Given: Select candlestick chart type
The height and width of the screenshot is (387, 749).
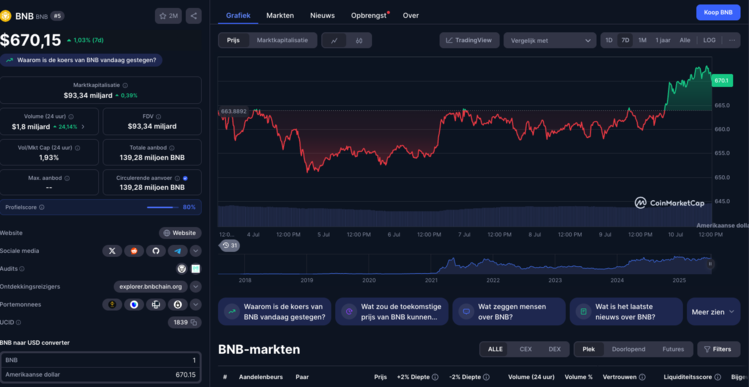Looking at the screenshot, I should click(359, 41).
